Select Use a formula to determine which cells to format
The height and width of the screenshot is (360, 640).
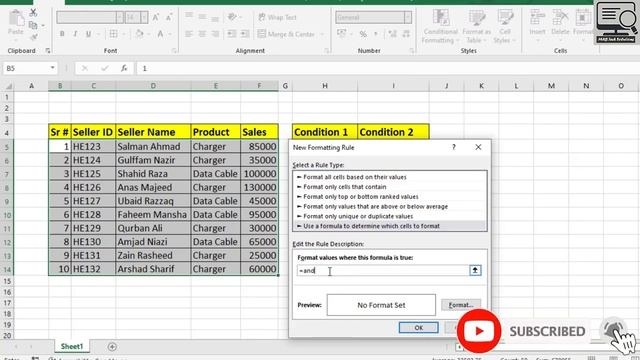pos(390,226)
